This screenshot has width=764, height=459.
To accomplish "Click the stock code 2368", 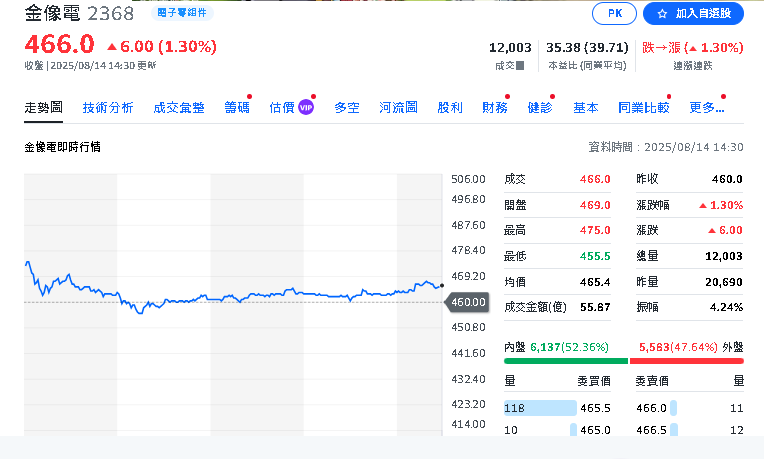I will pyautogui.click(x=111, y=14).
